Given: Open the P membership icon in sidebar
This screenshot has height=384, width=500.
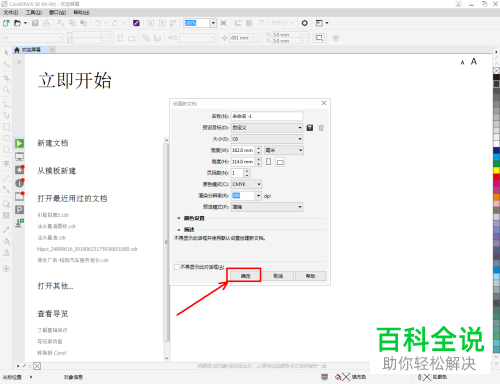Looking at the screenshot, I should pos(19,210).
